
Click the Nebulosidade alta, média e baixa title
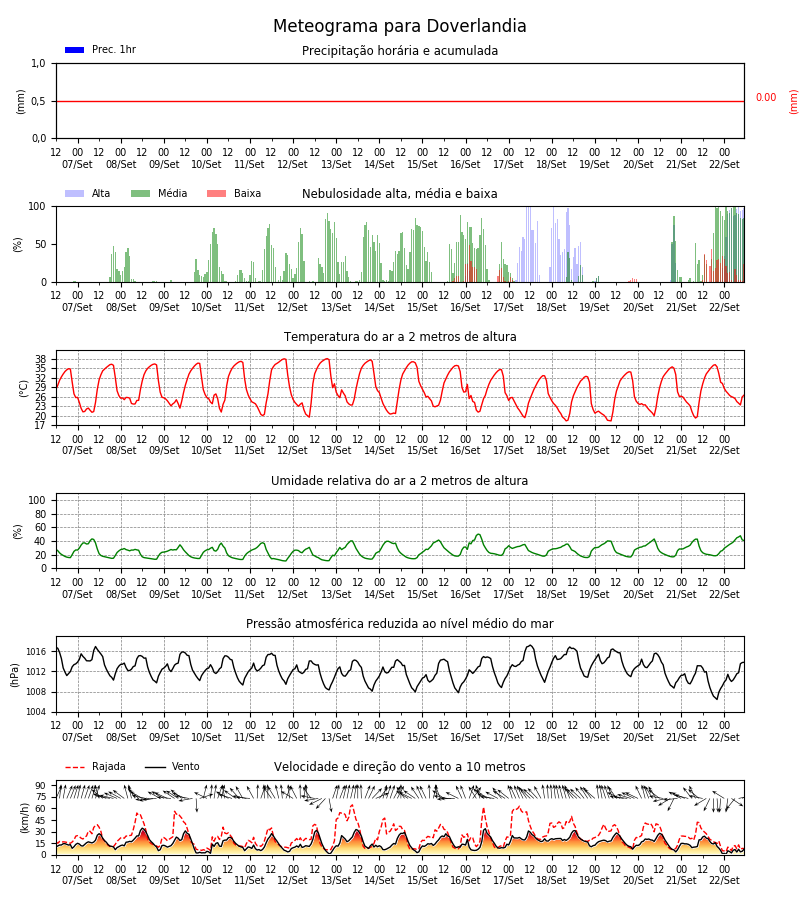399,194
